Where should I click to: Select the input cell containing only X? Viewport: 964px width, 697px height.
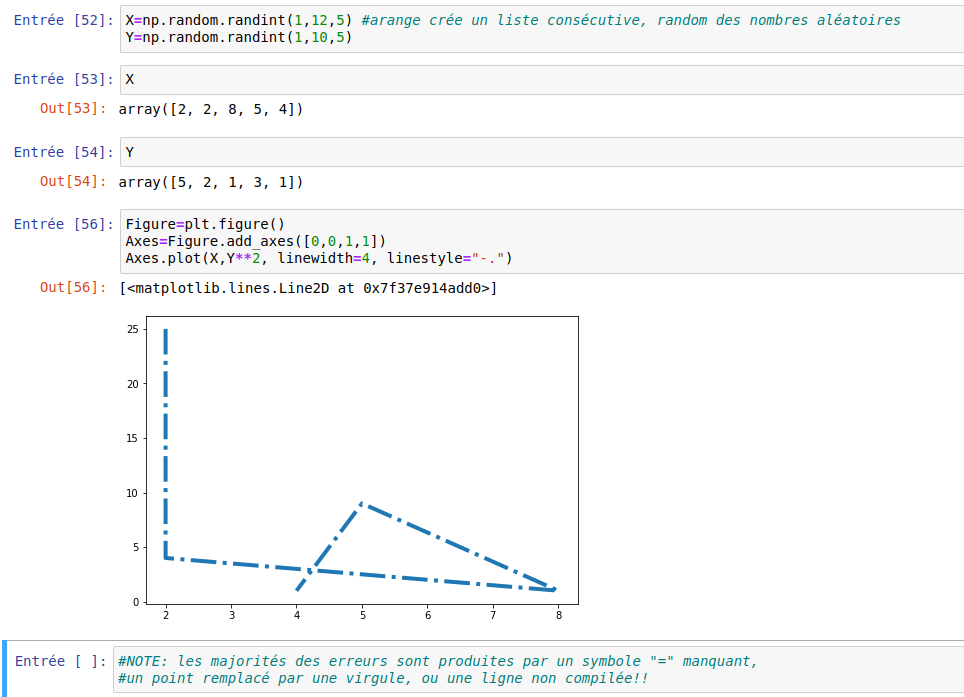click(540, 80)
